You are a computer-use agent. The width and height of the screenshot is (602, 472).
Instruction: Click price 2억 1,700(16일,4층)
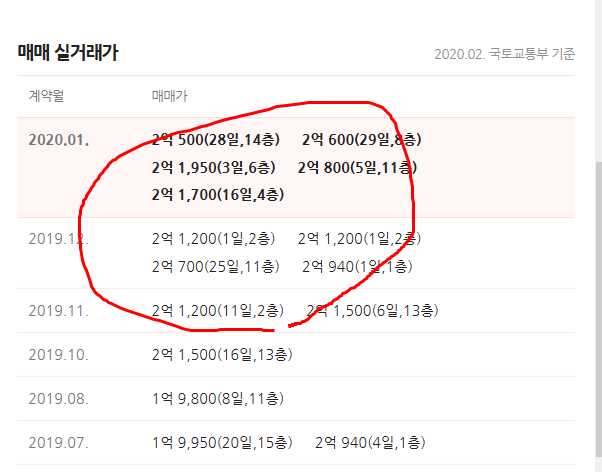pyautogui.click(x=218, y=195)
